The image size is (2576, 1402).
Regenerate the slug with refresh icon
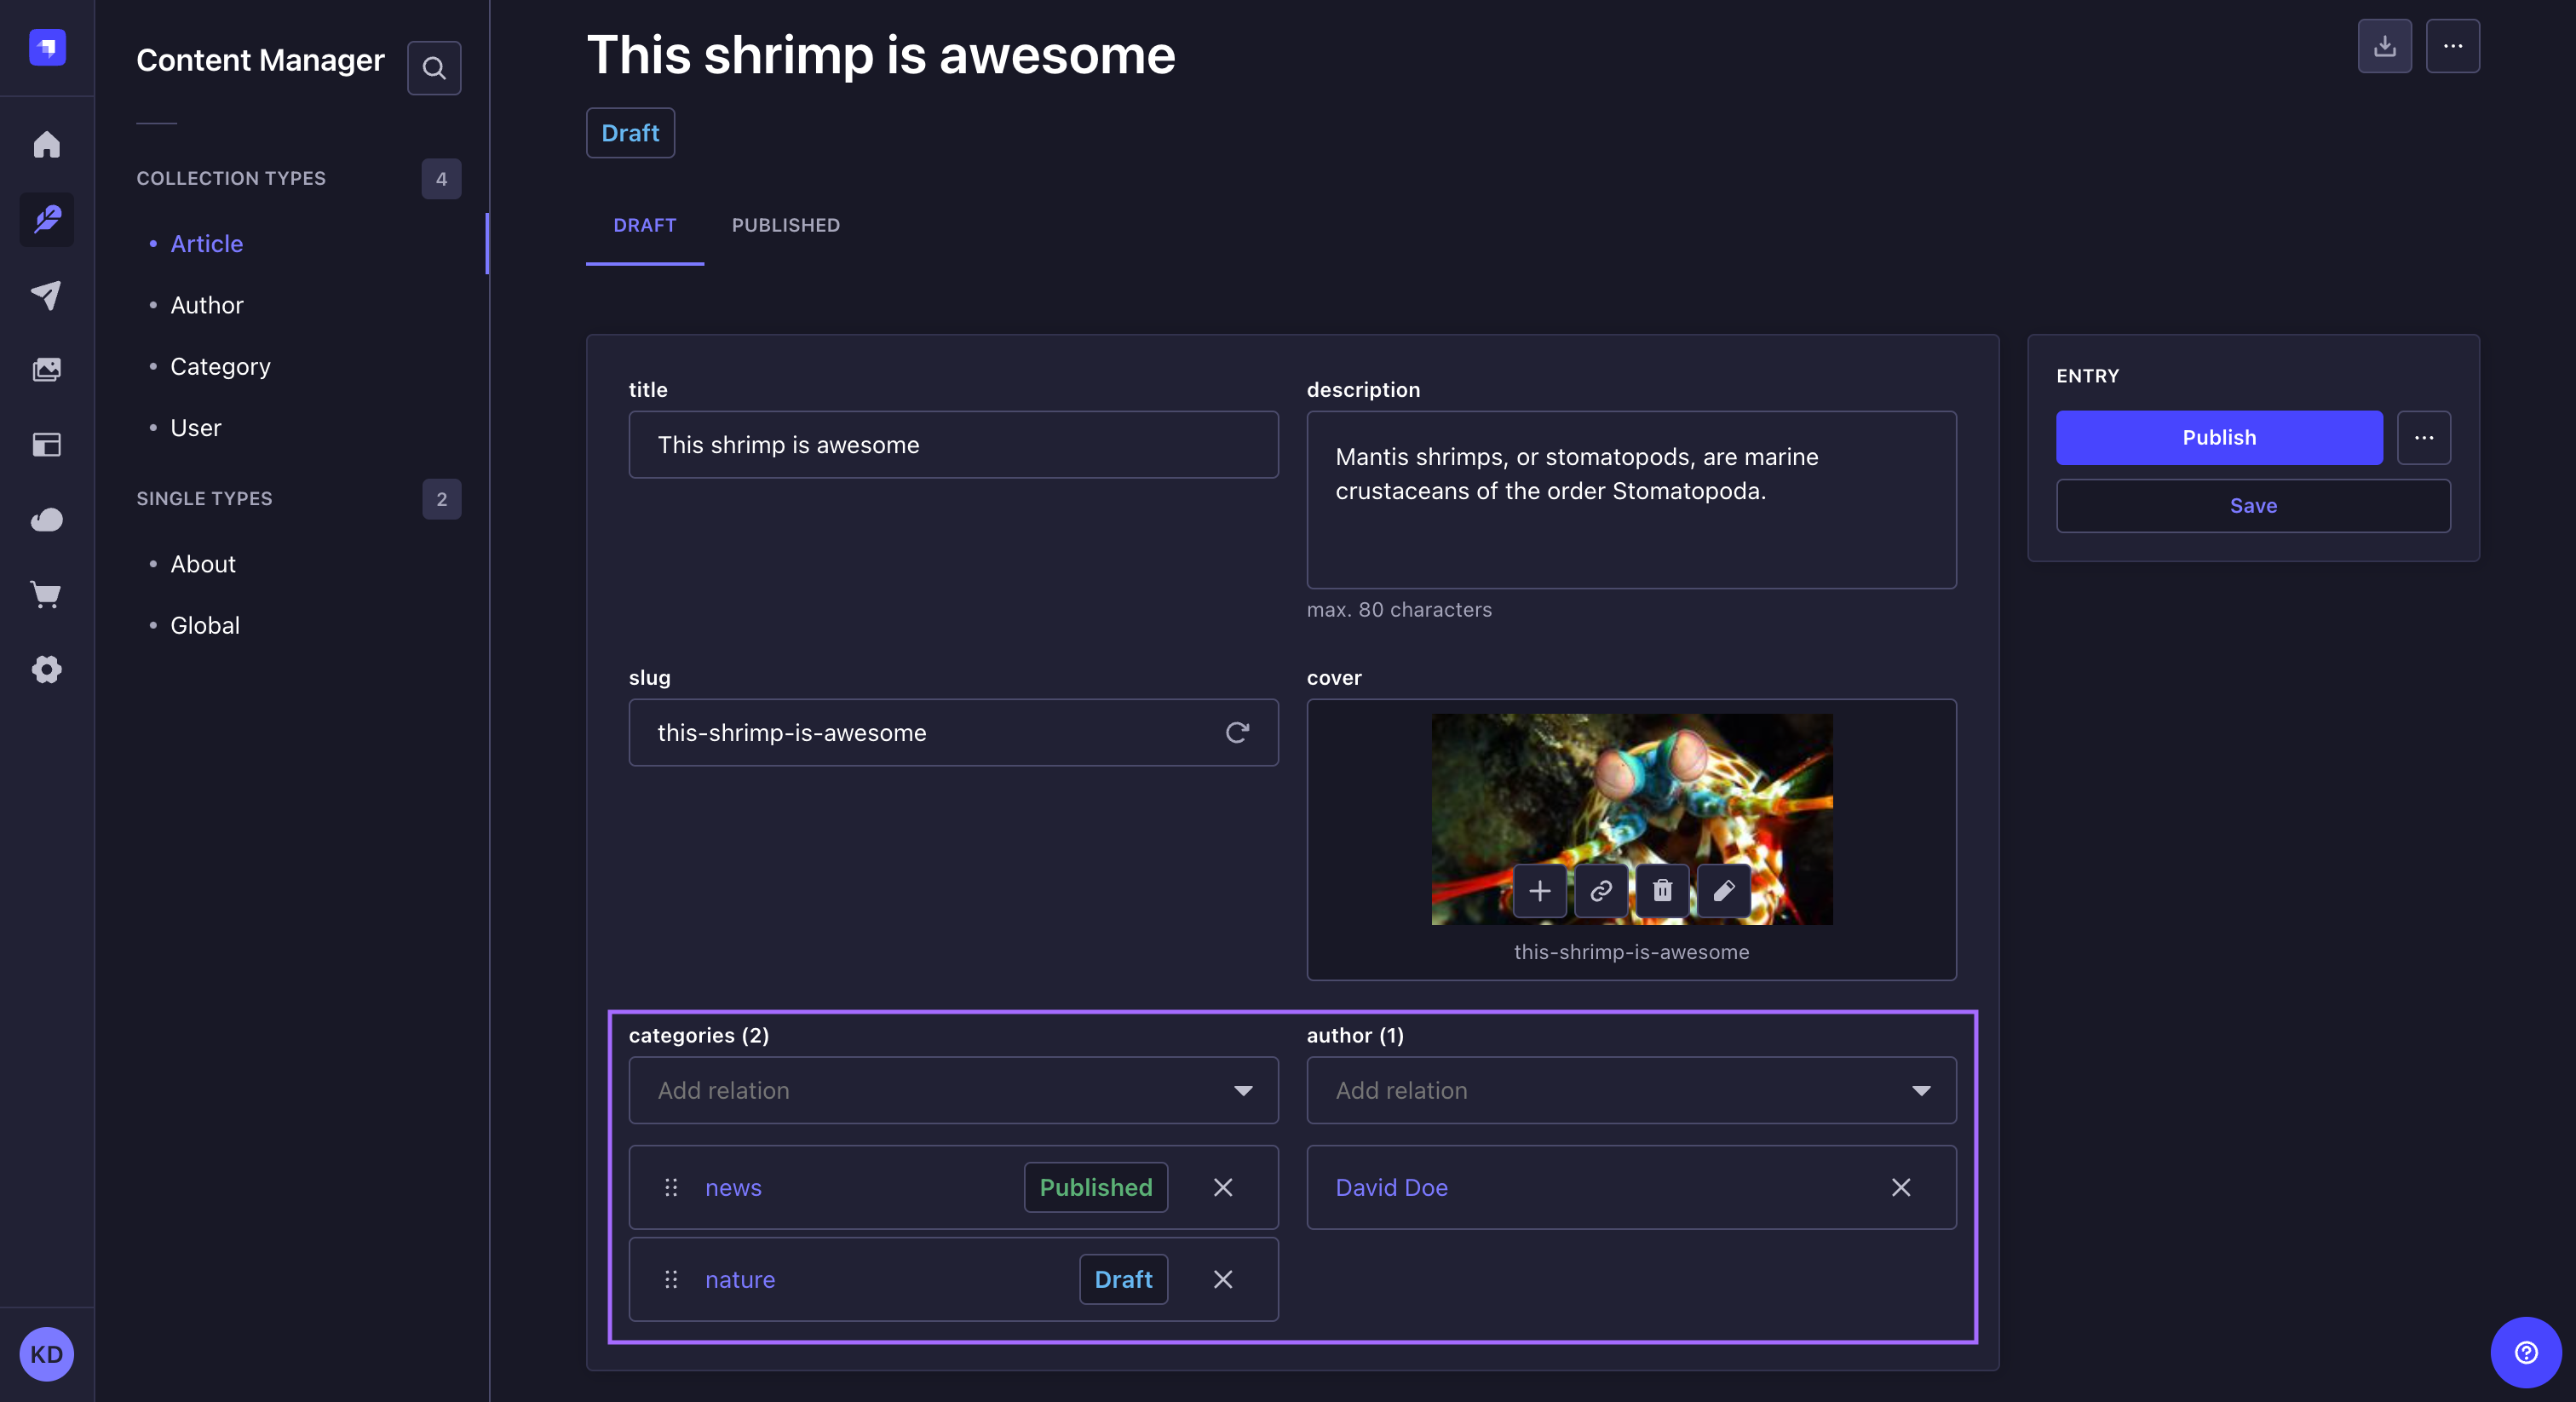pyautogui.click(x=1236, y=732)
